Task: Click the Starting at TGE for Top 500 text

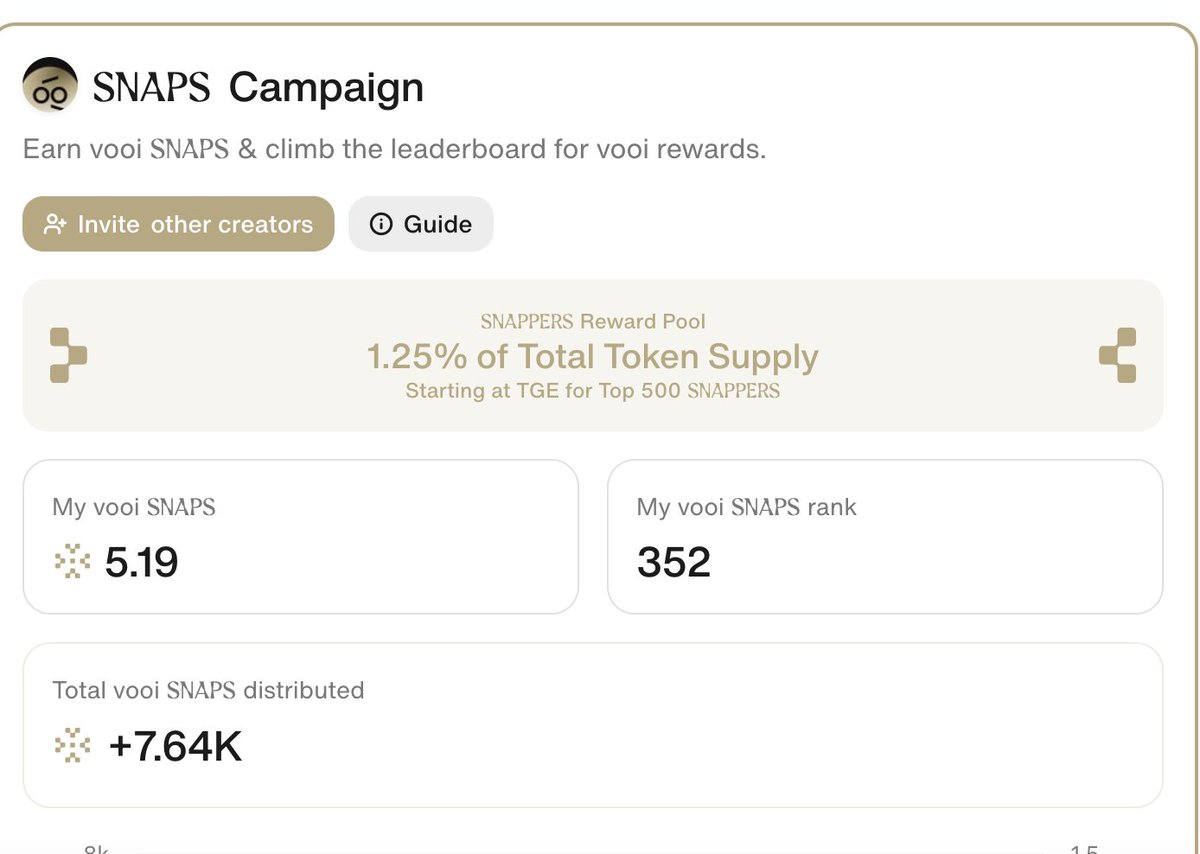Action: (x=593, y=391)
